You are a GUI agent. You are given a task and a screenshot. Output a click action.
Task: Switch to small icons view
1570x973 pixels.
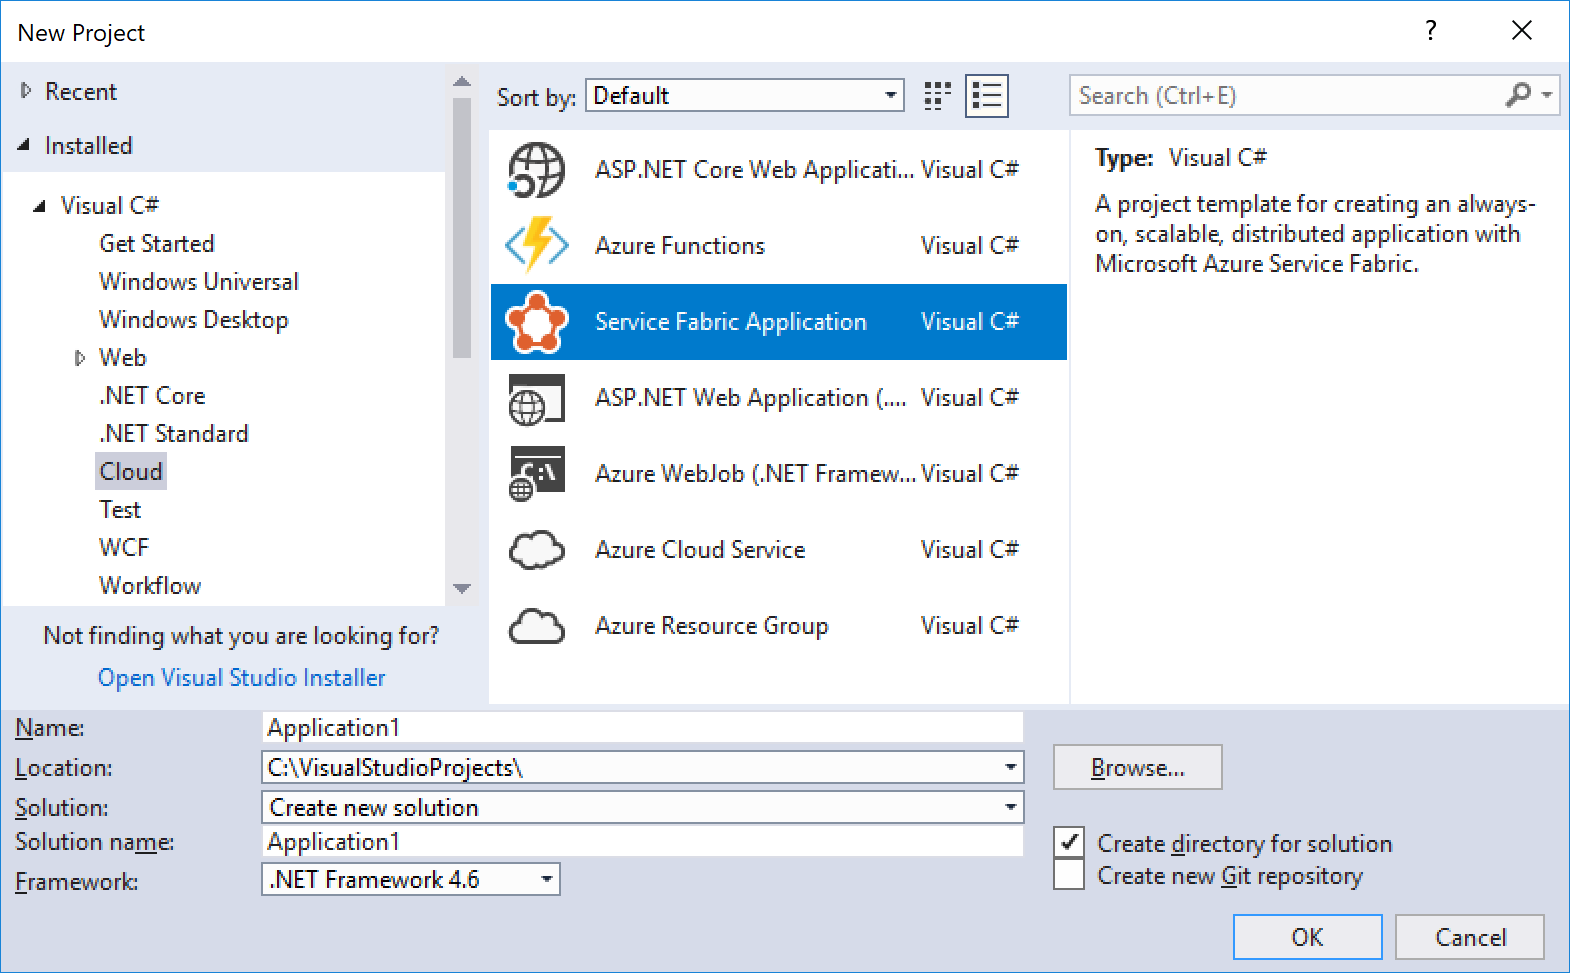(x=937, y=96)
